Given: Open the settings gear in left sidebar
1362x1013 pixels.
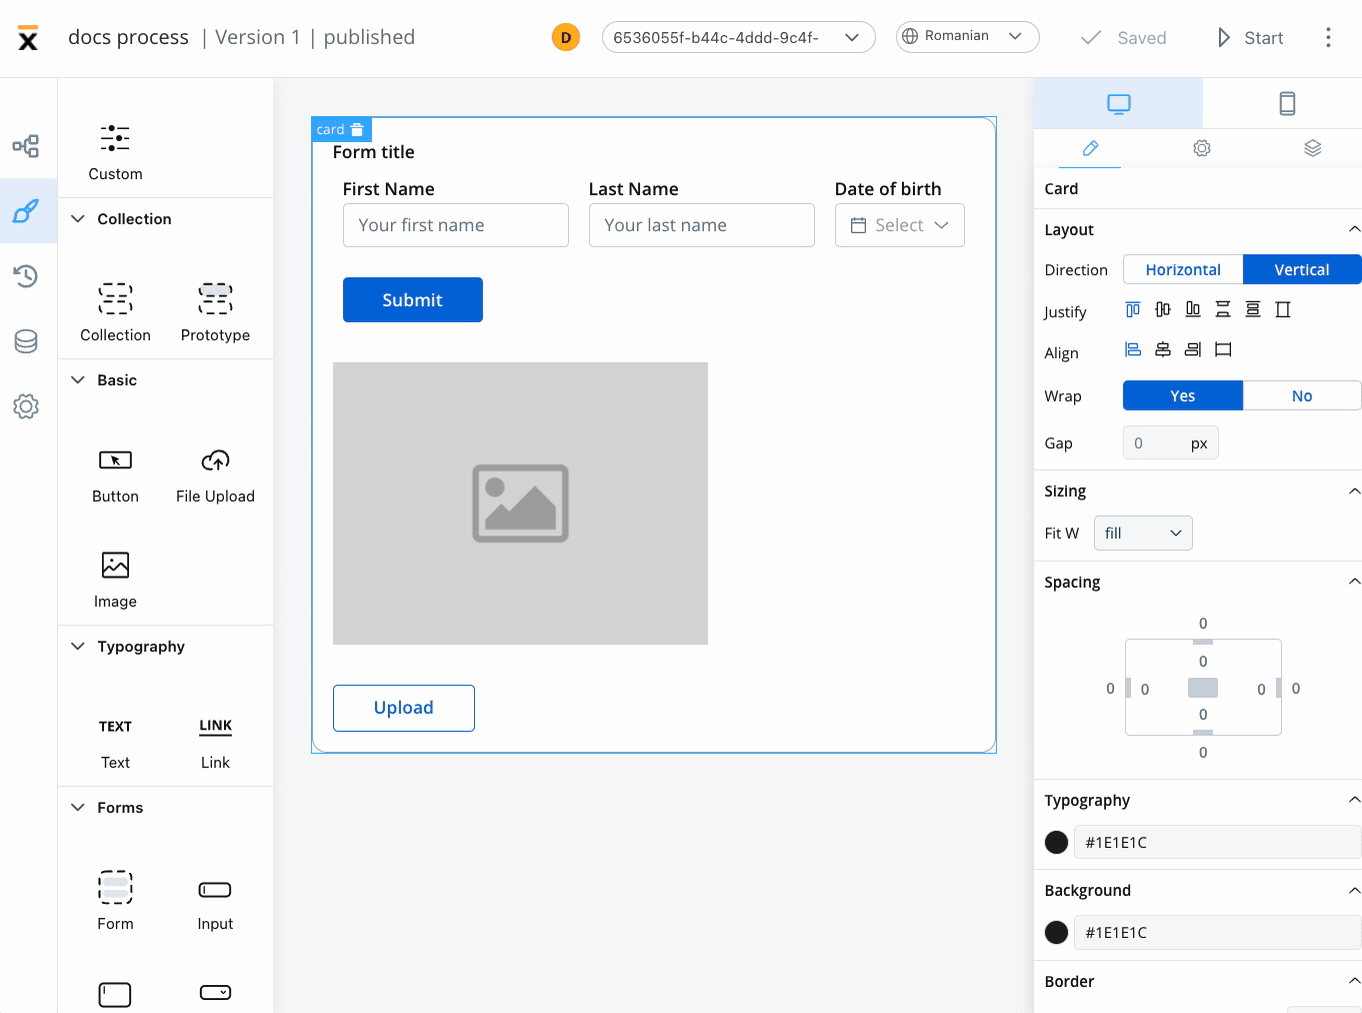Looking at the screenshot, I should point(26,406).
